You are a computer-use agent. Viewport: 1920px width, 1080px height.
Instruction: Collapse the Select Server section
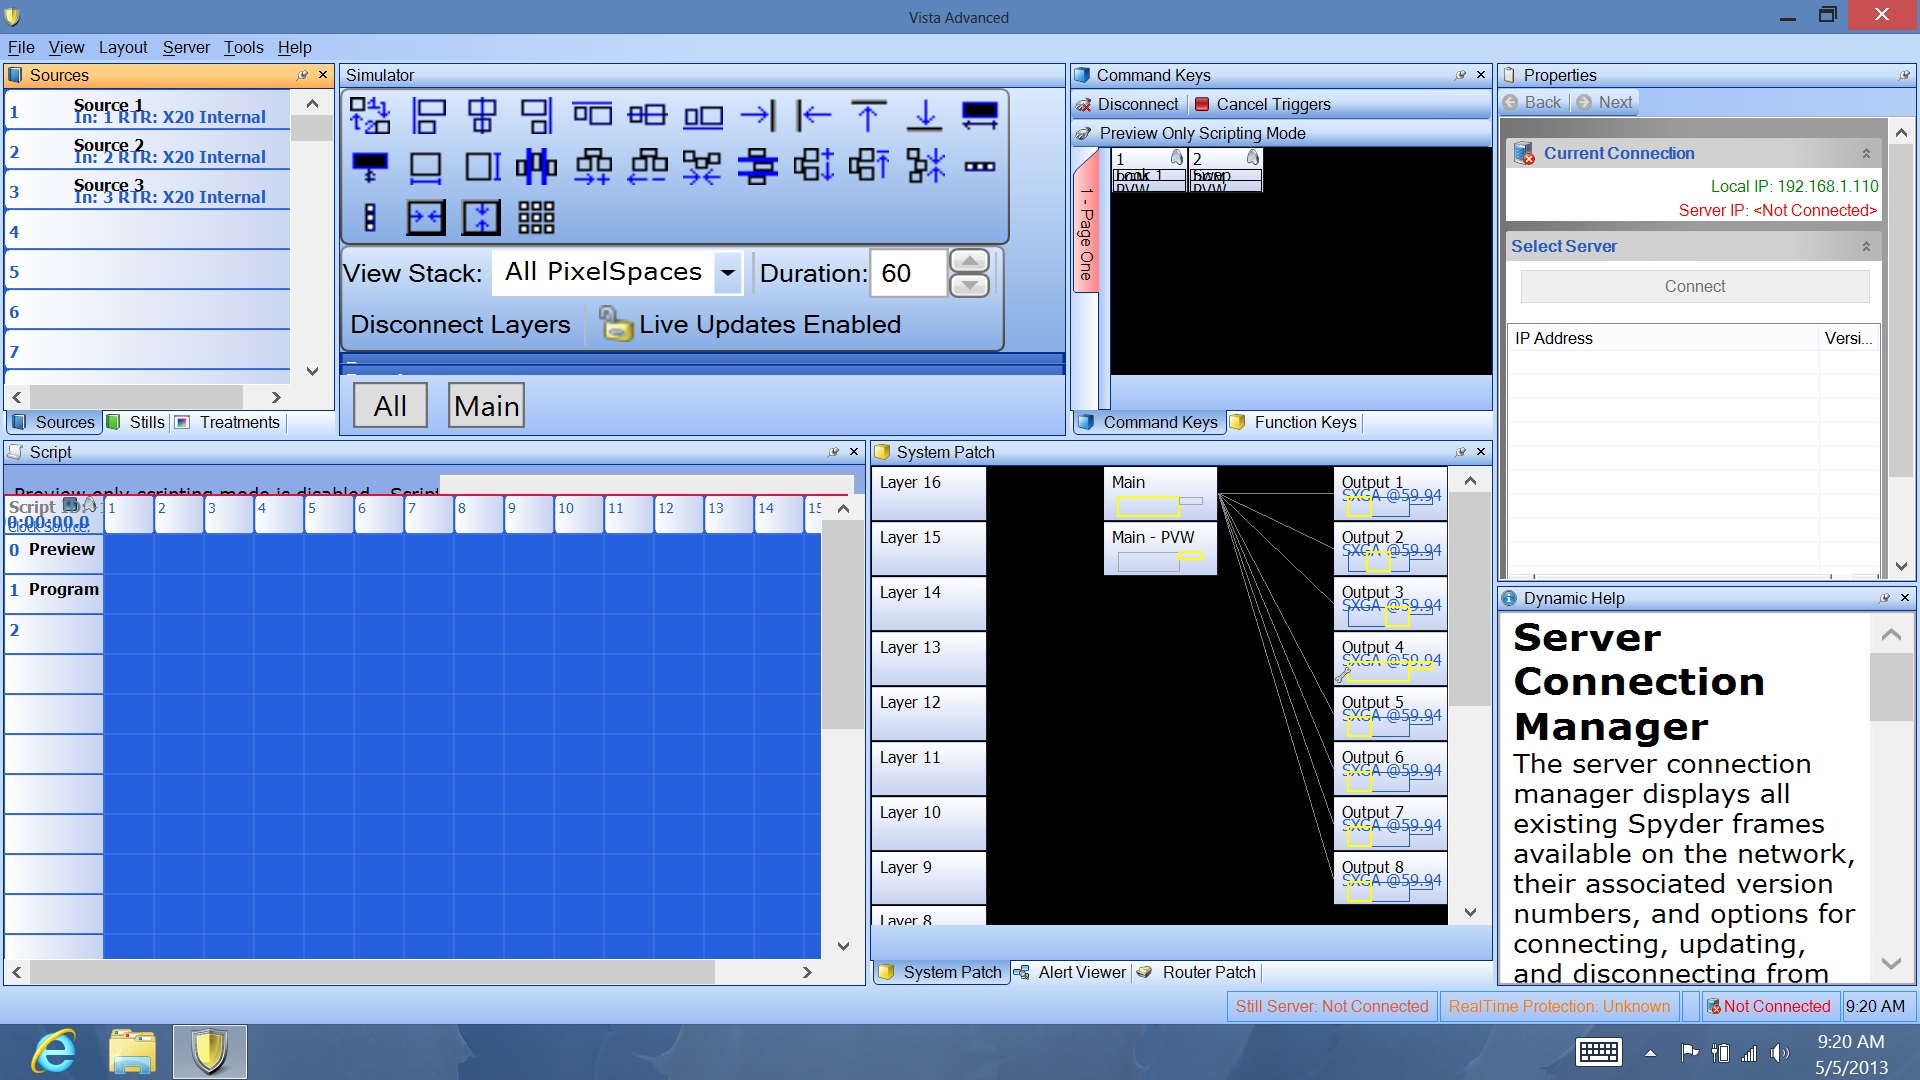click(1866, 247)
